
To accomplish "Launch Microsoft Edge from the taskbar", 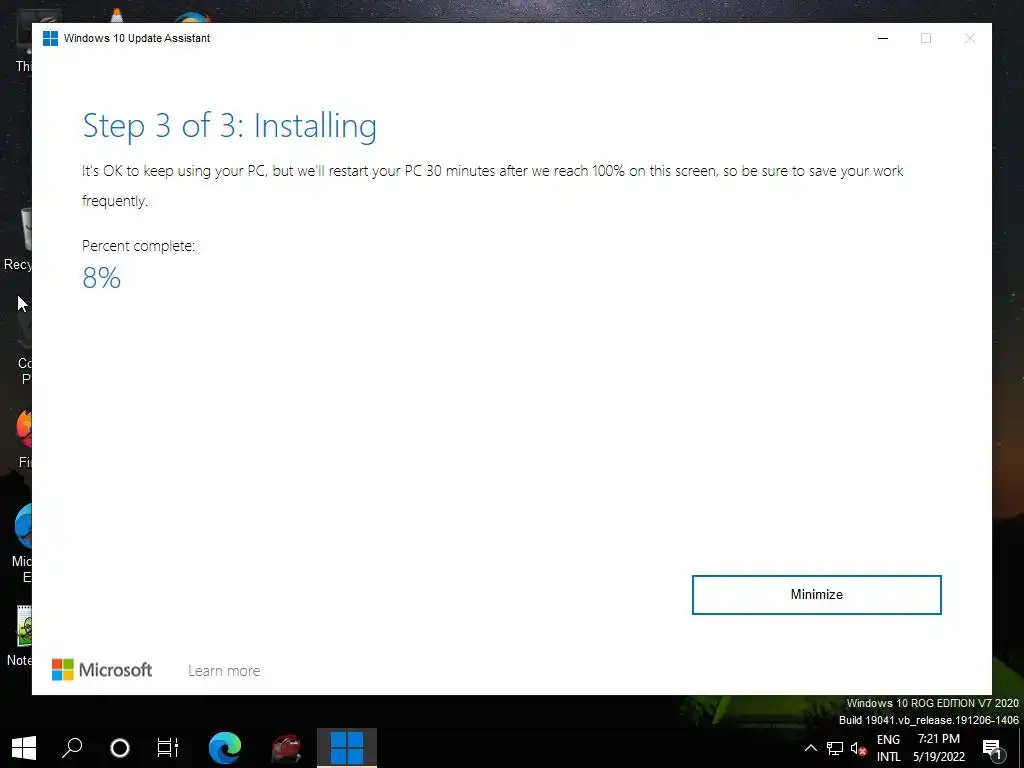I will pos(225,748).
